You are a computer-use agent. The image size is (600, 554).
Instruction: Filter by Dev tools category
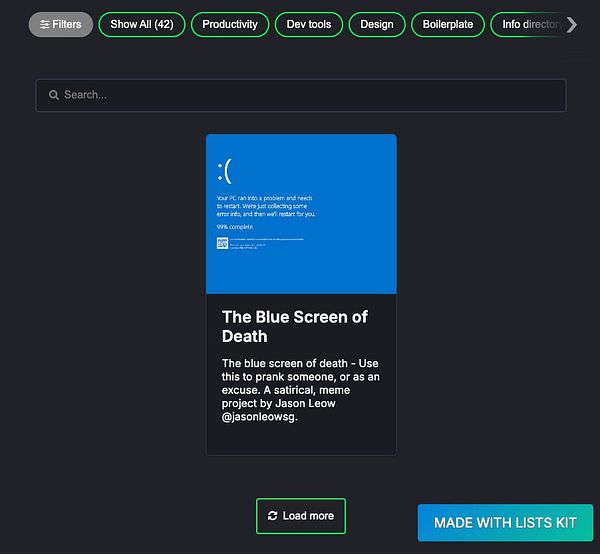[x=309, y=24]
